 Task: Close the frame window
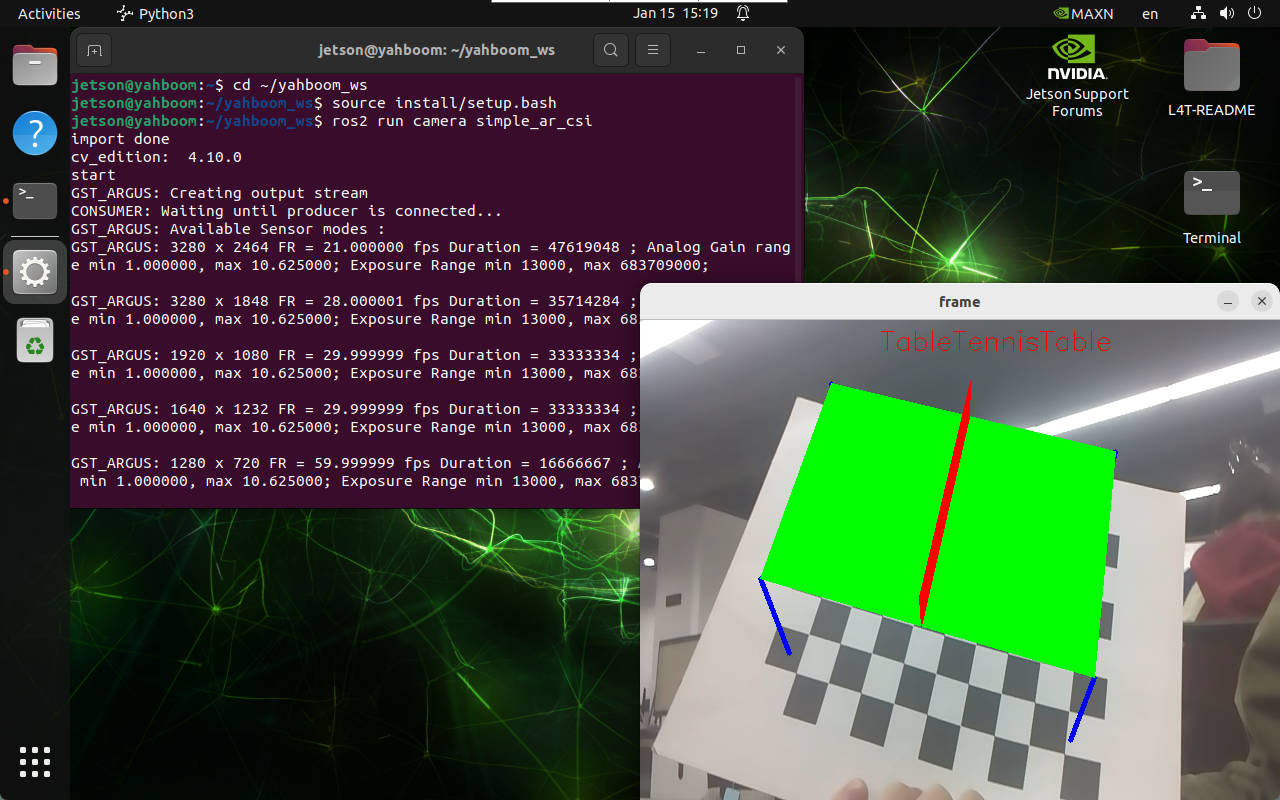(x=1262, y=302)
